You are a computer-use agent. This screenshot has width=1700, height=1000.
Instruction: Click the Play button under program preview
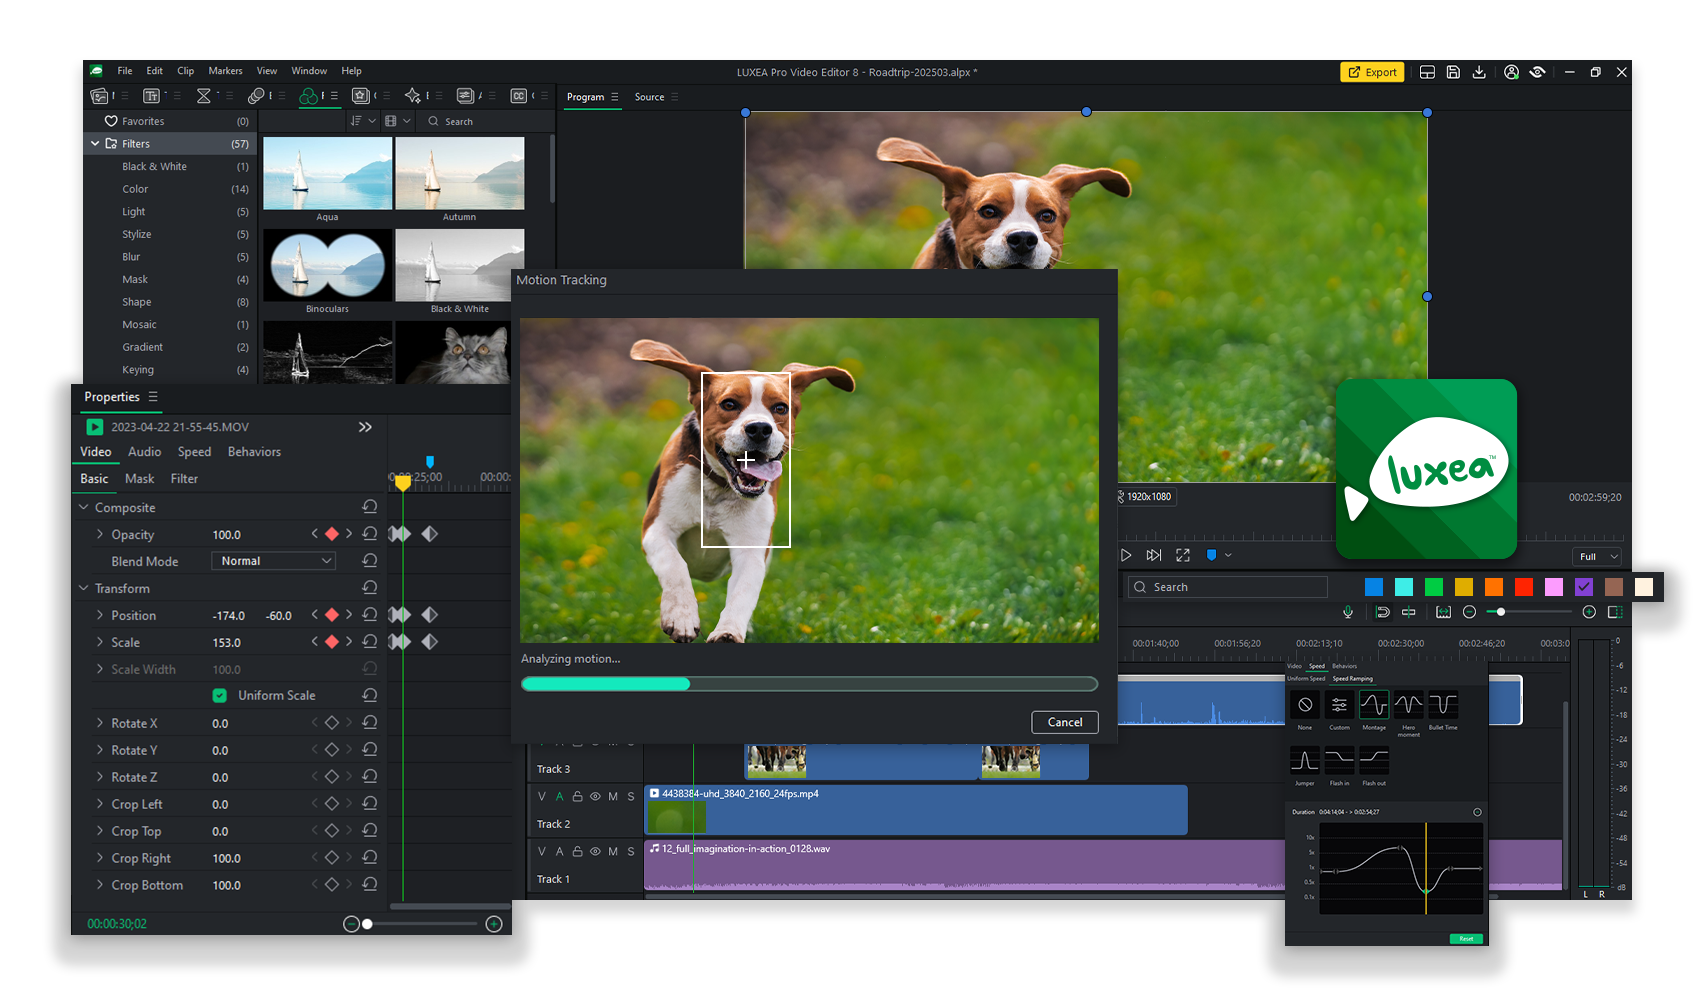[x=1126, y=555]
